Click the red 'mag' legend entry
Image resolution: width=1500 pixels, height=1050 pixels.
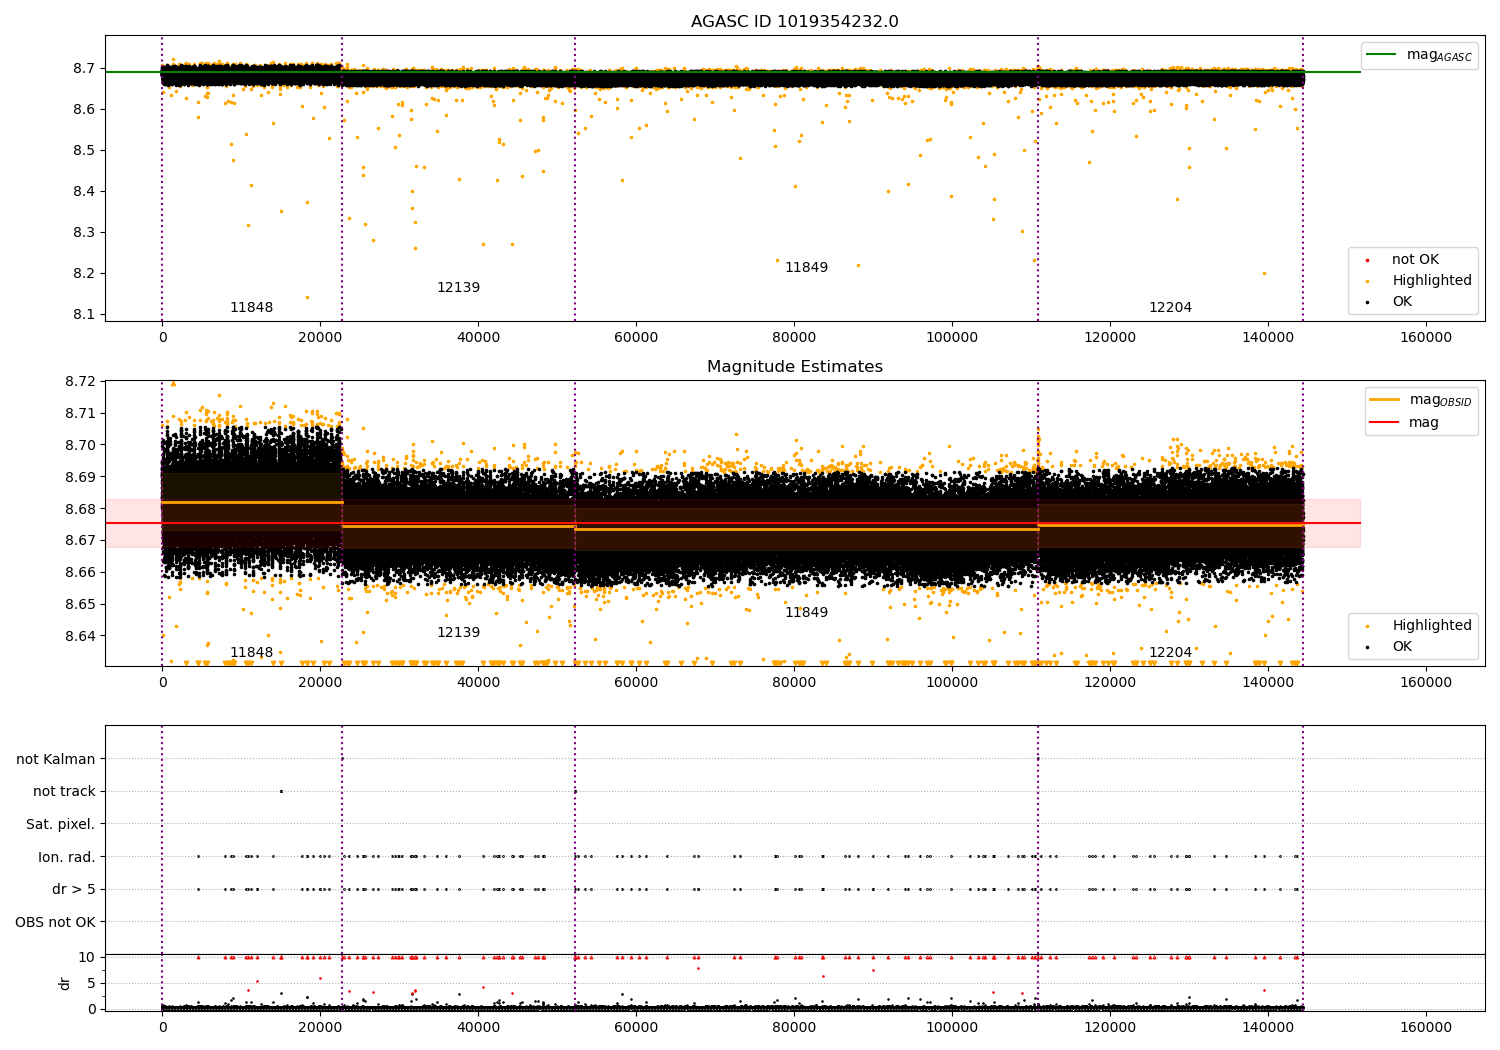(1423, 423)
